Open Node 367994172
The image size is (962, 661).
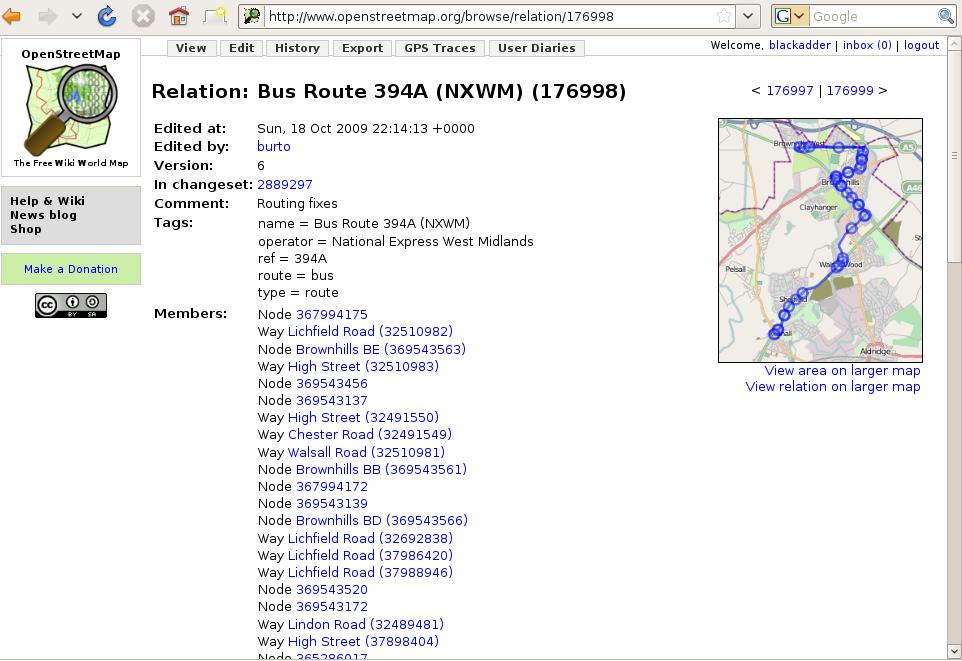pyautogui.click(x=332, y=487)
